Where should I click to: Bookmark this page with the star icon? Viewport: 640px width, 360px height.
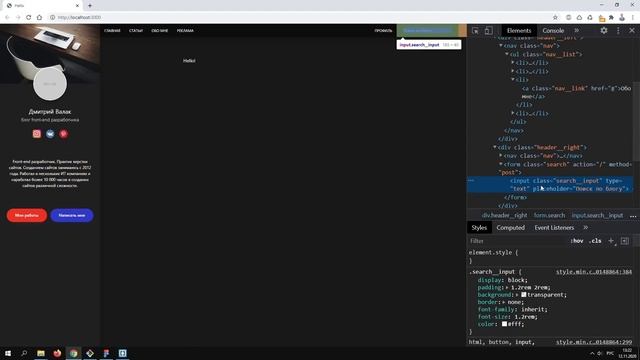[x=555, y=17]
